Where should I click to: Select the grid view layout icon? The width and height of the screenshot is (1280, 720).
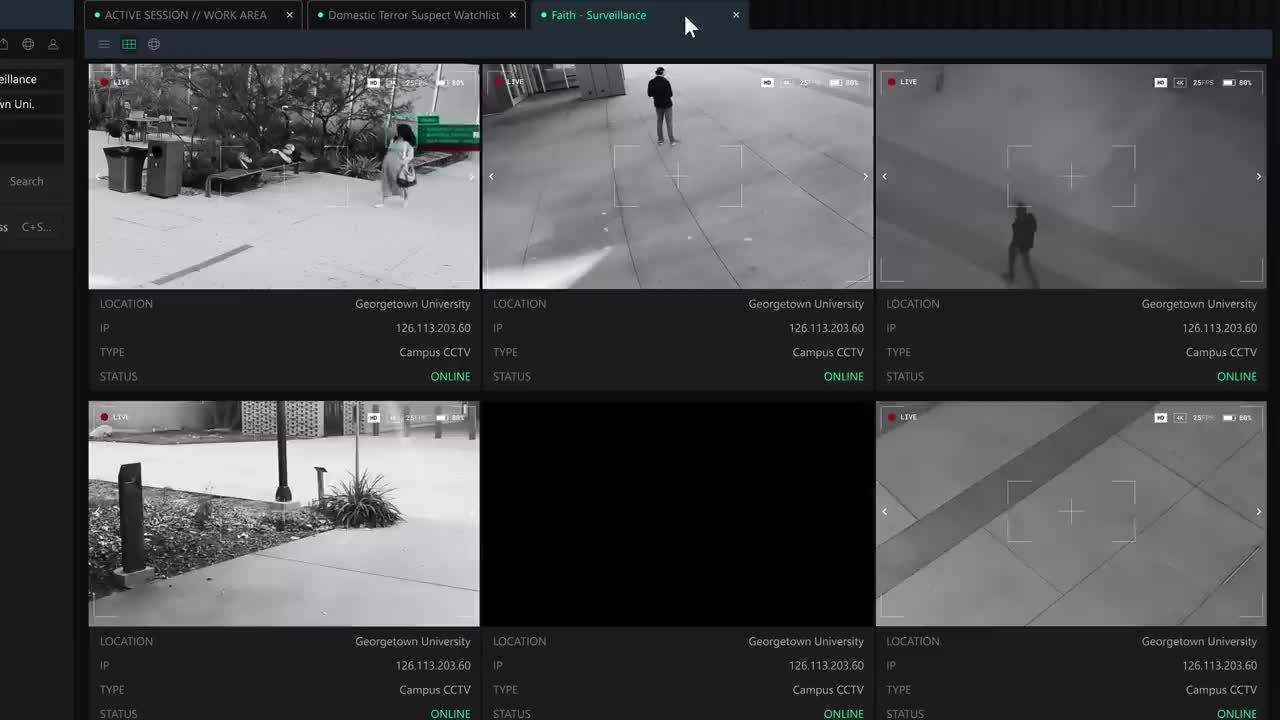tap(129, 44)
